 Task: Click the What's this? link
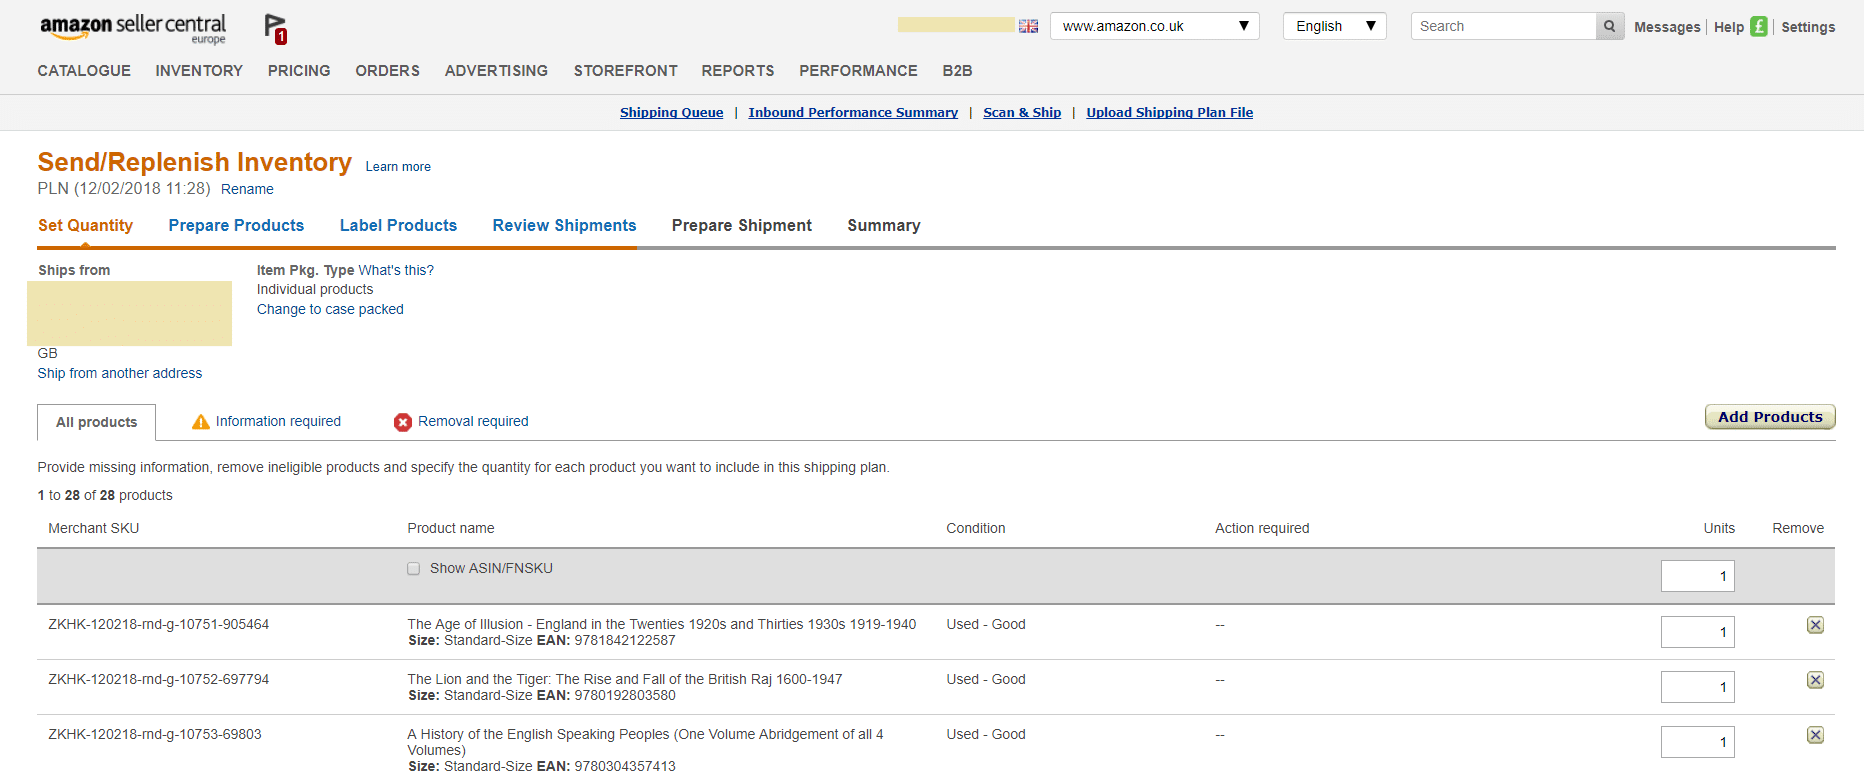[x=396, y=270]
